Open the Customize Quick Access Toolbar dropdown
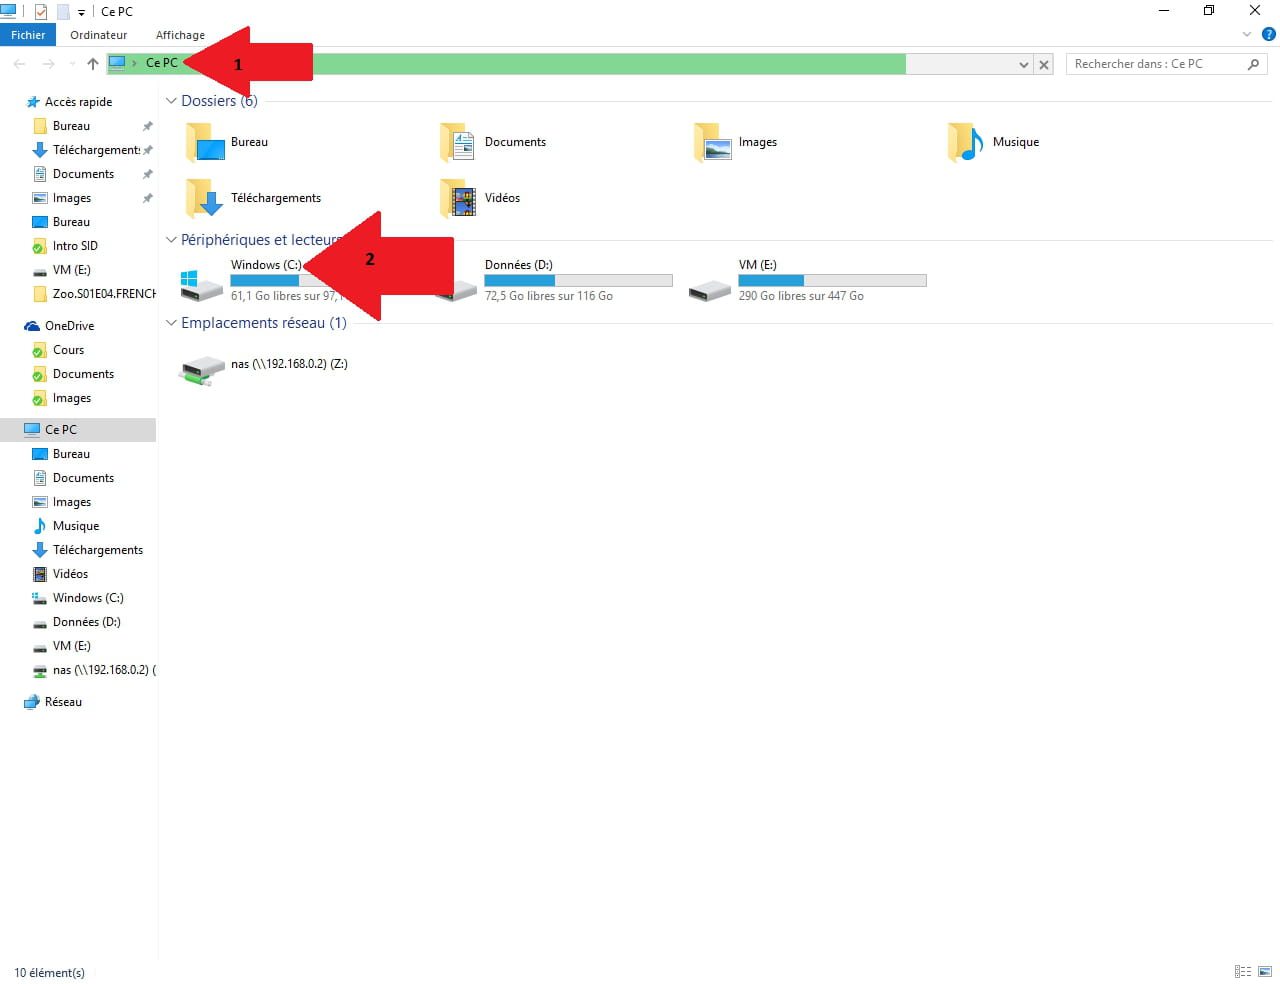Screen dimensions: 1280x984 point(82,12)
